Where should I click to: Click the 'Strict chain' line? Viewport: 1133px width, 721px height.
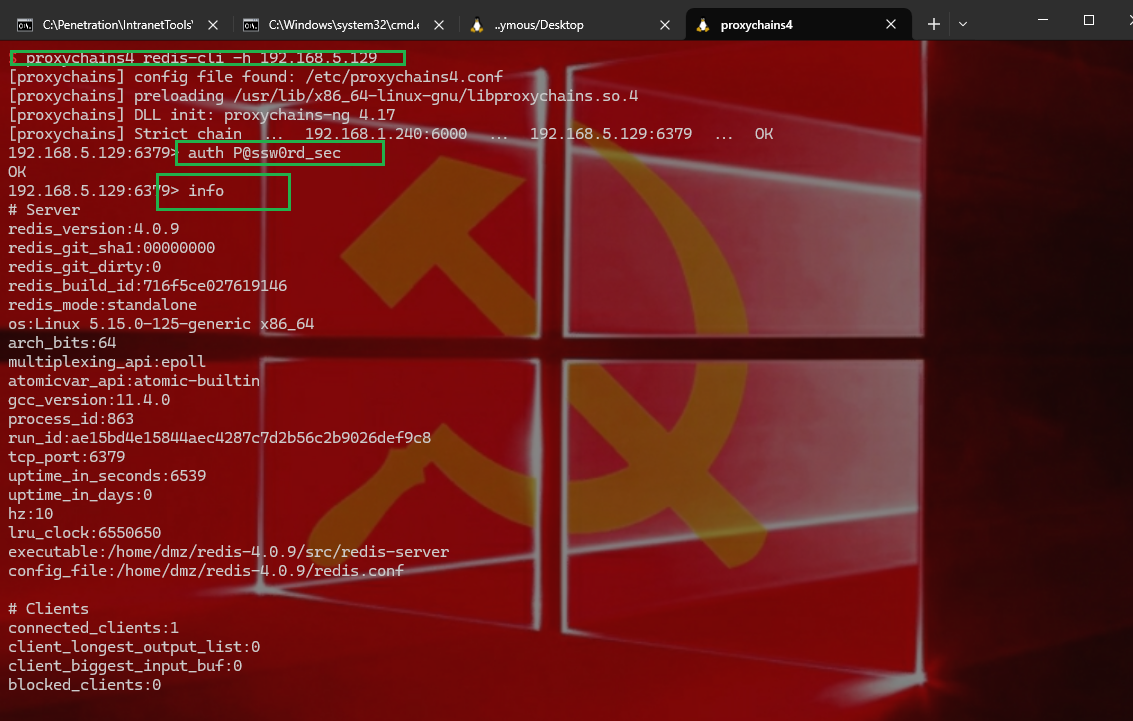pos(390,134)
